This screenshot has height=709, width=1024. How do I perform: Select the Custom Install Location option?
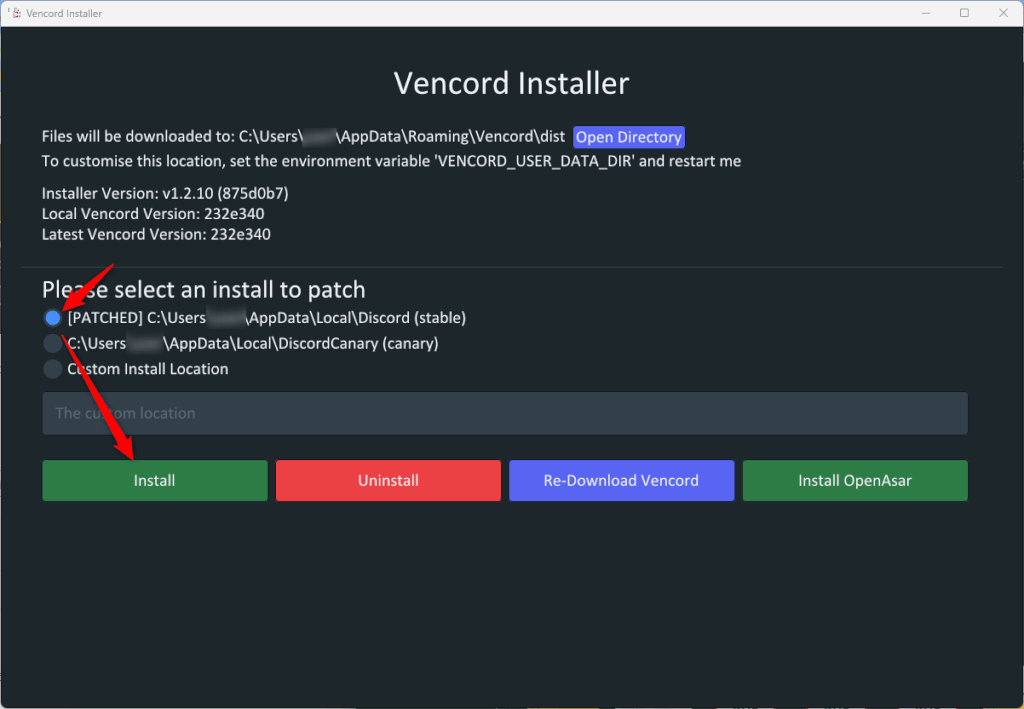click(51, 368)
